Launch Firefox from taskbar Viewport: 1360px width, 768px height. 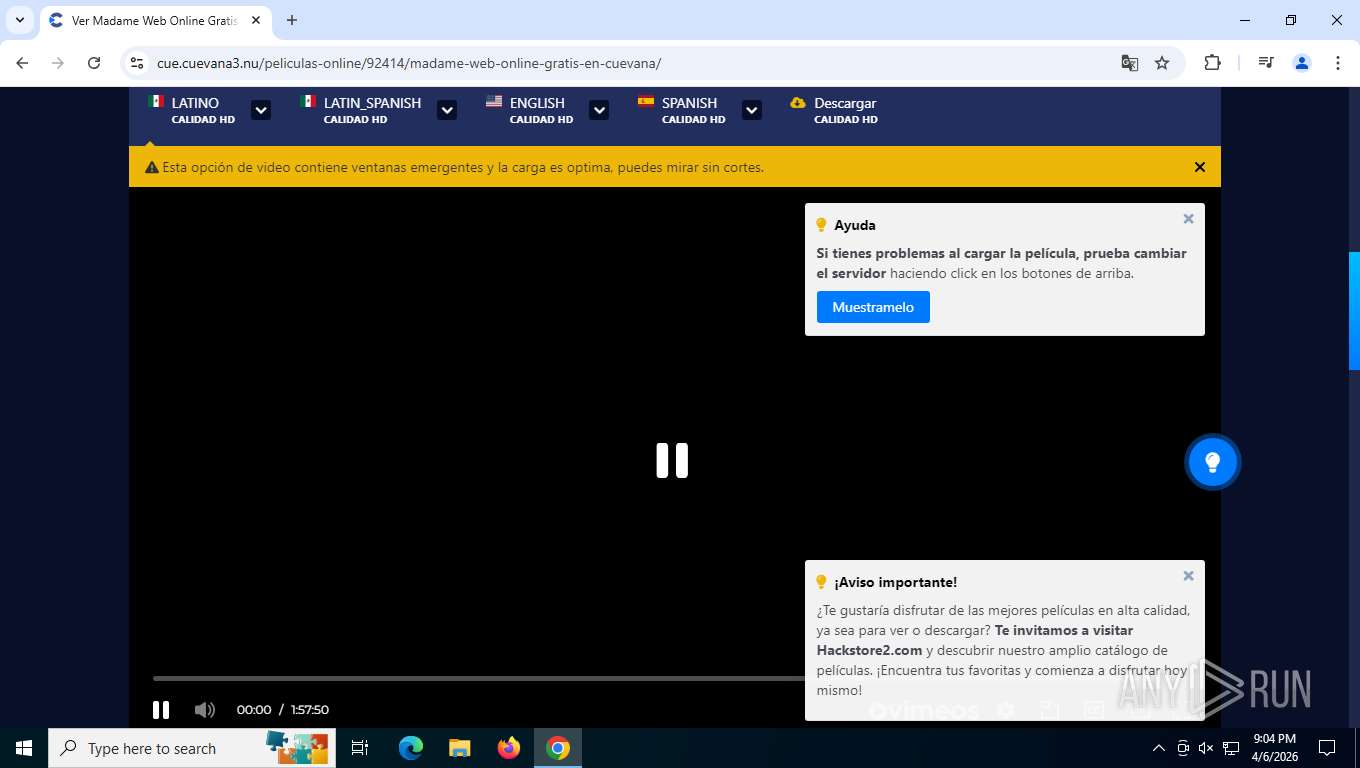coord(509,748)
